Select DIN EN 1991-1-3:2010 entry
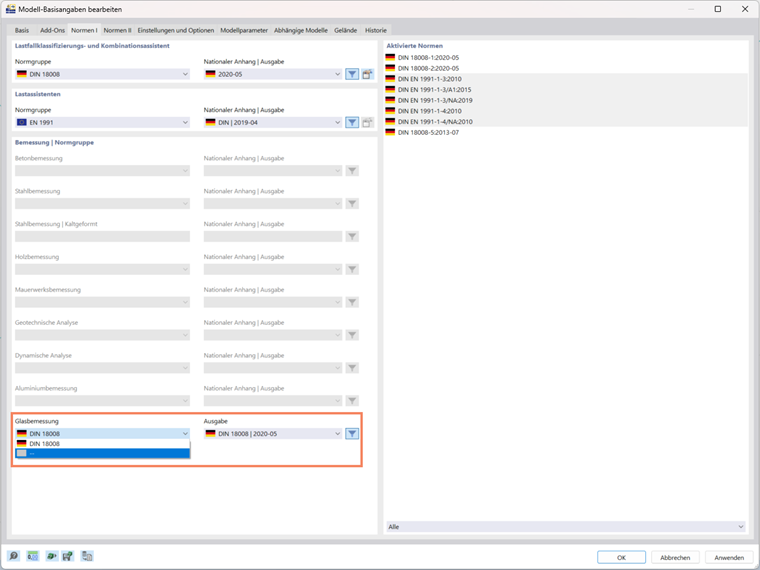Image resolution: width=760 pixels, height=570 pixels. (x=567, y=79)
